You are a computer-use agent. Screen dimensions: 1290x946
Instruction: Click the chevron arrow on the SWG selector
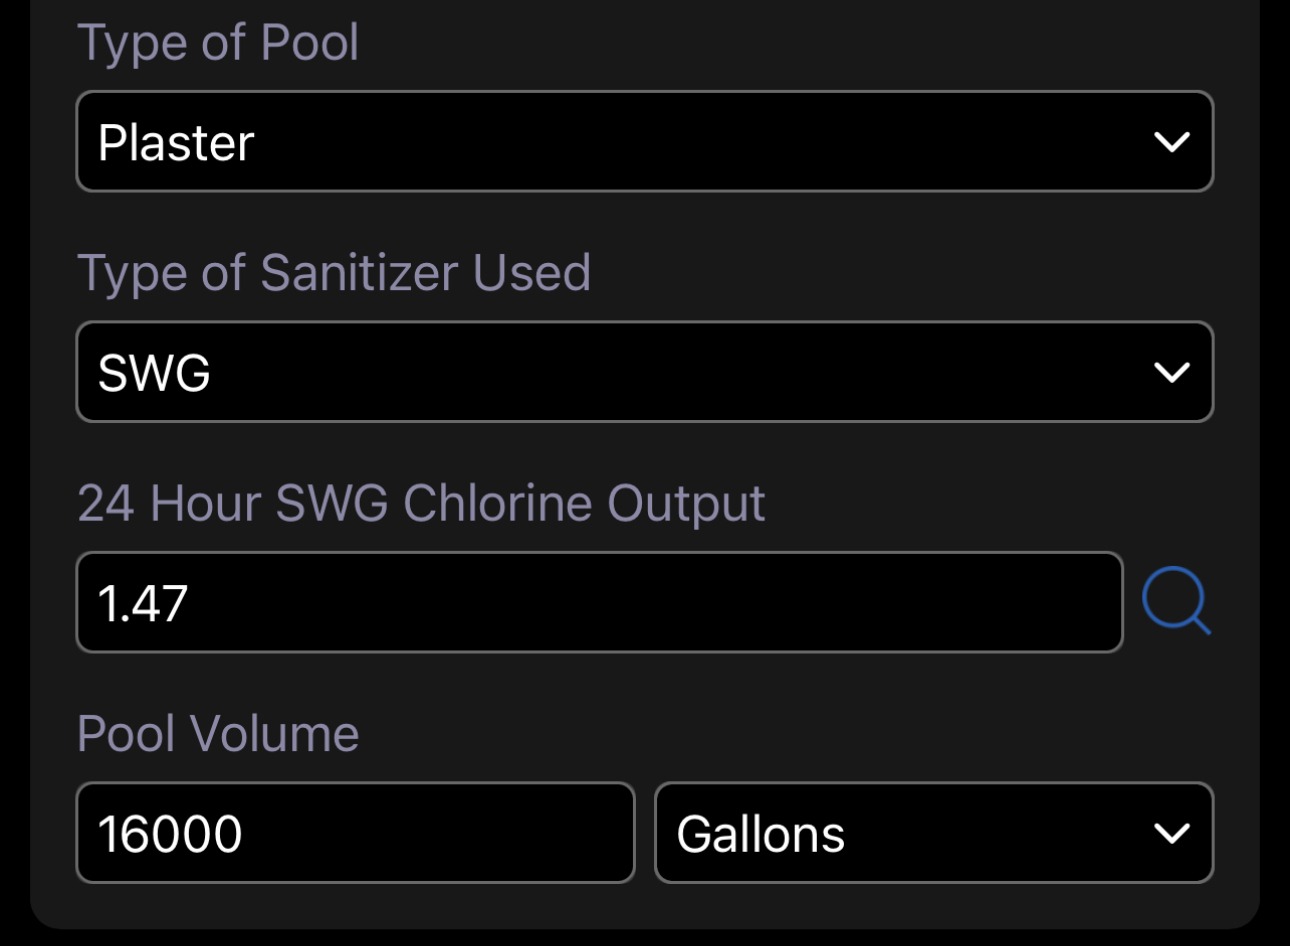[x=1171, y=372]
